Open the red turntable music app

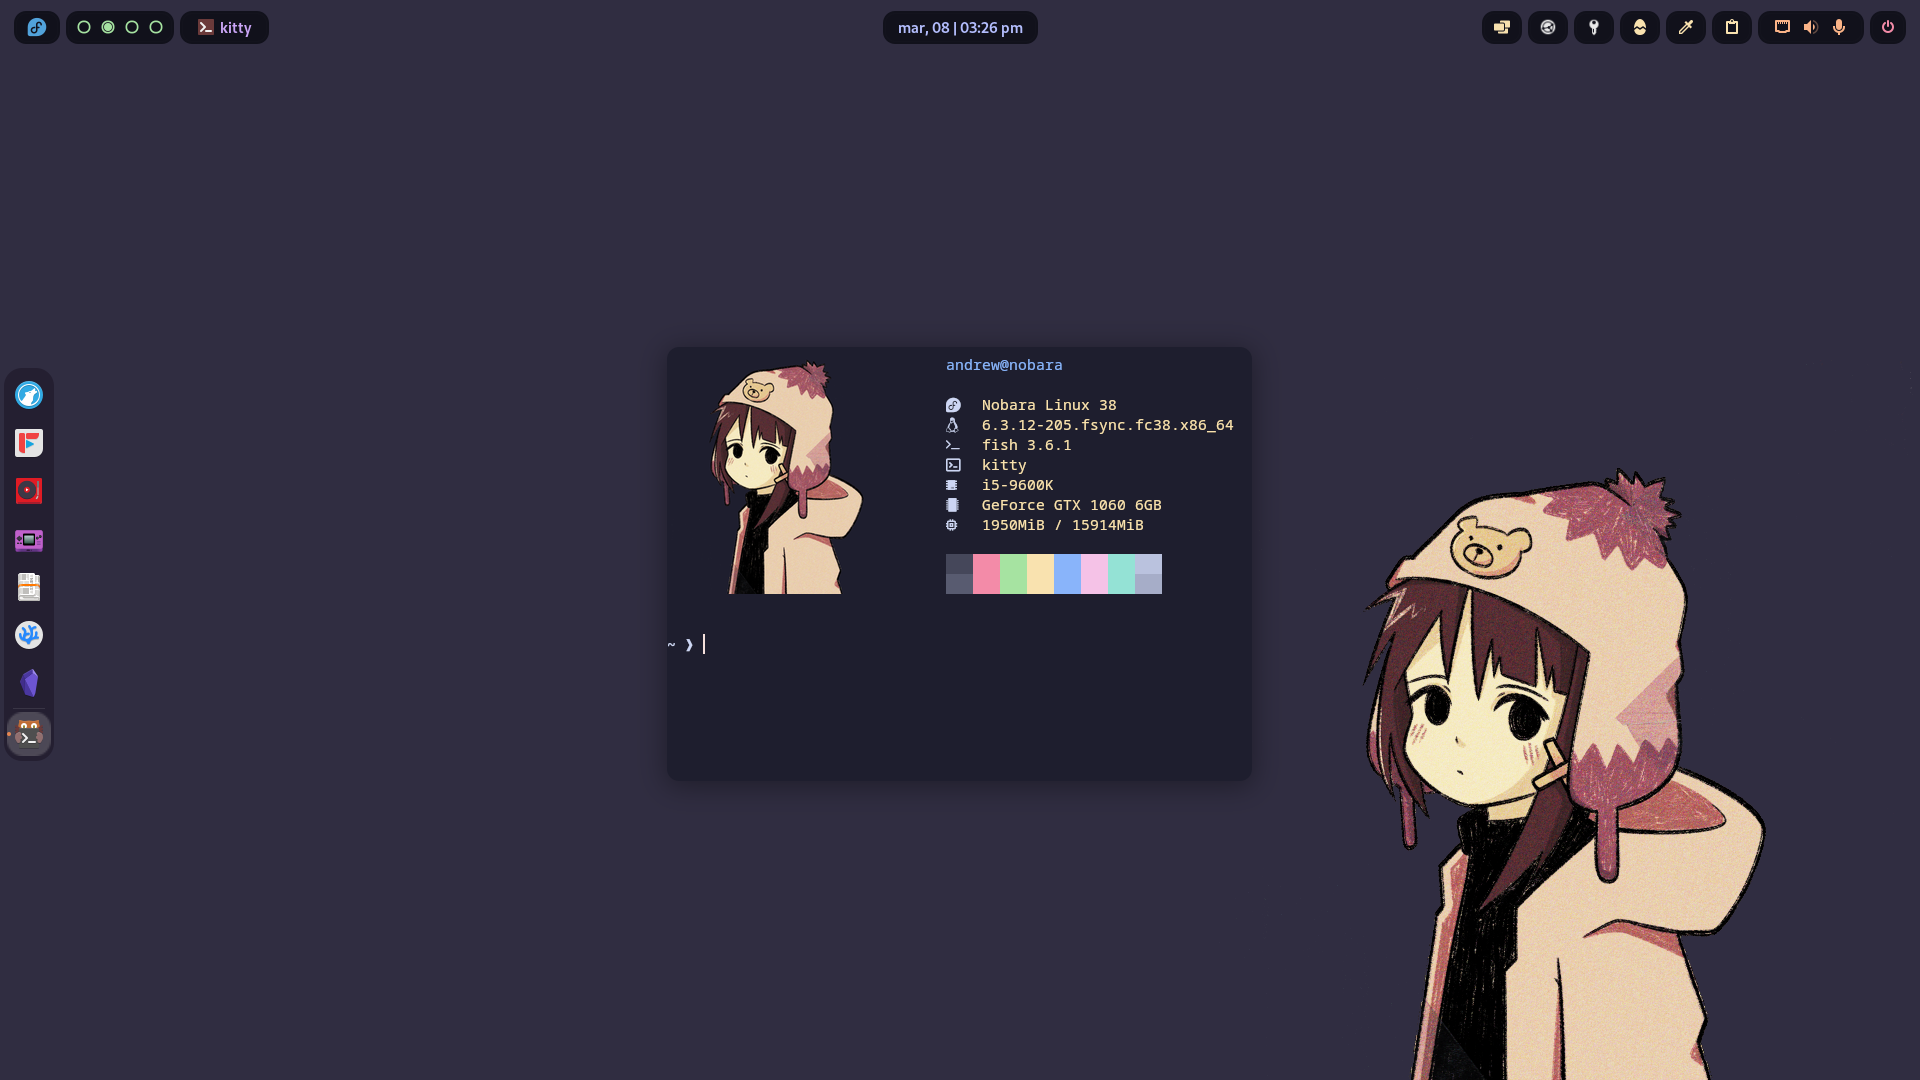point(29,491)
